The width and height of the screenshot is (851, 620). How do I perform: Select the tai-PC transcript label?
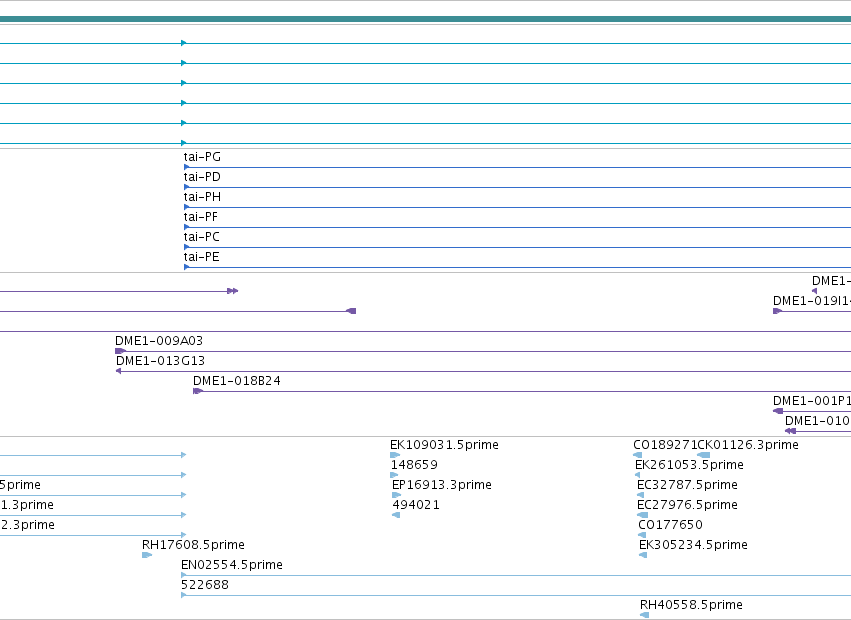point(202,237)
